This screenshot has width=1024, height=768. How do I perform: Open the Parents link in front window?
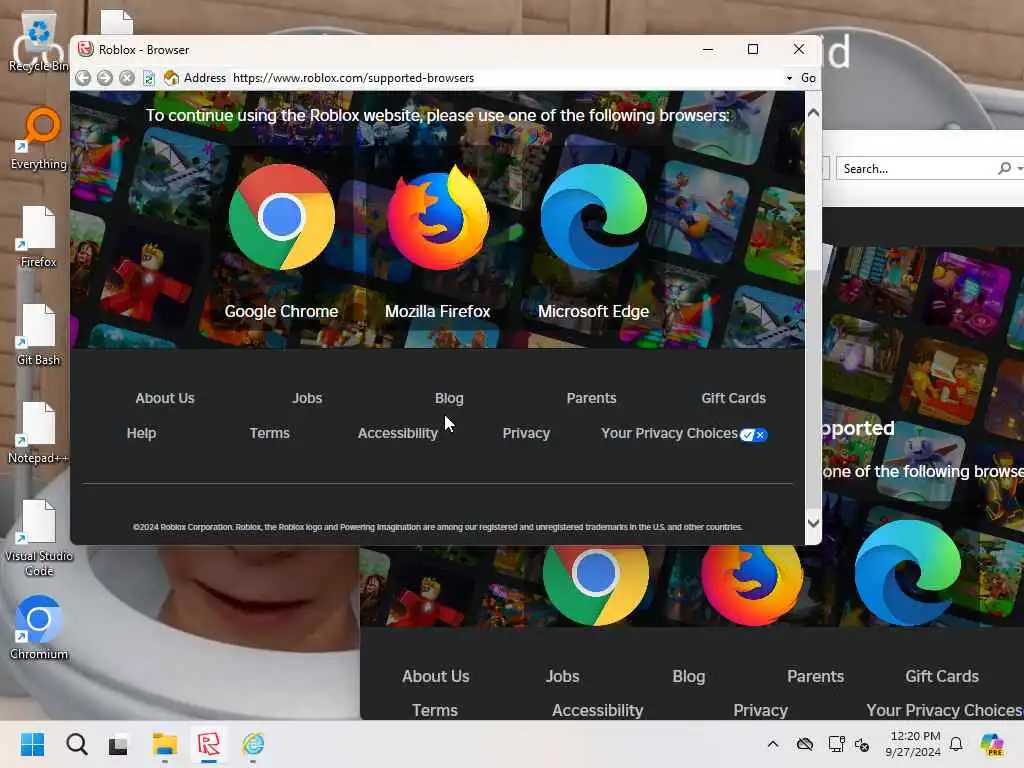click(x=592, y=398)
